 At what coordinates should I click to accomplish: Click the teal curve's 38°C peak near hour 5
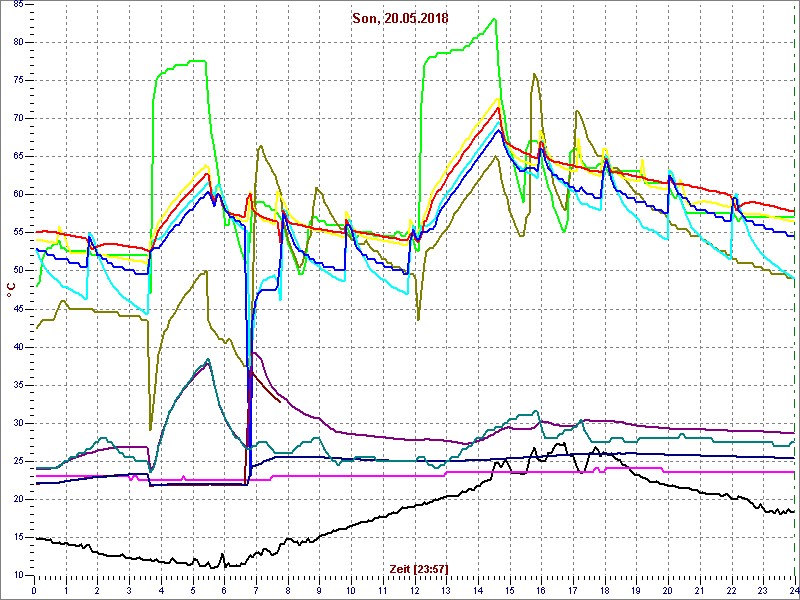point(208,360)
